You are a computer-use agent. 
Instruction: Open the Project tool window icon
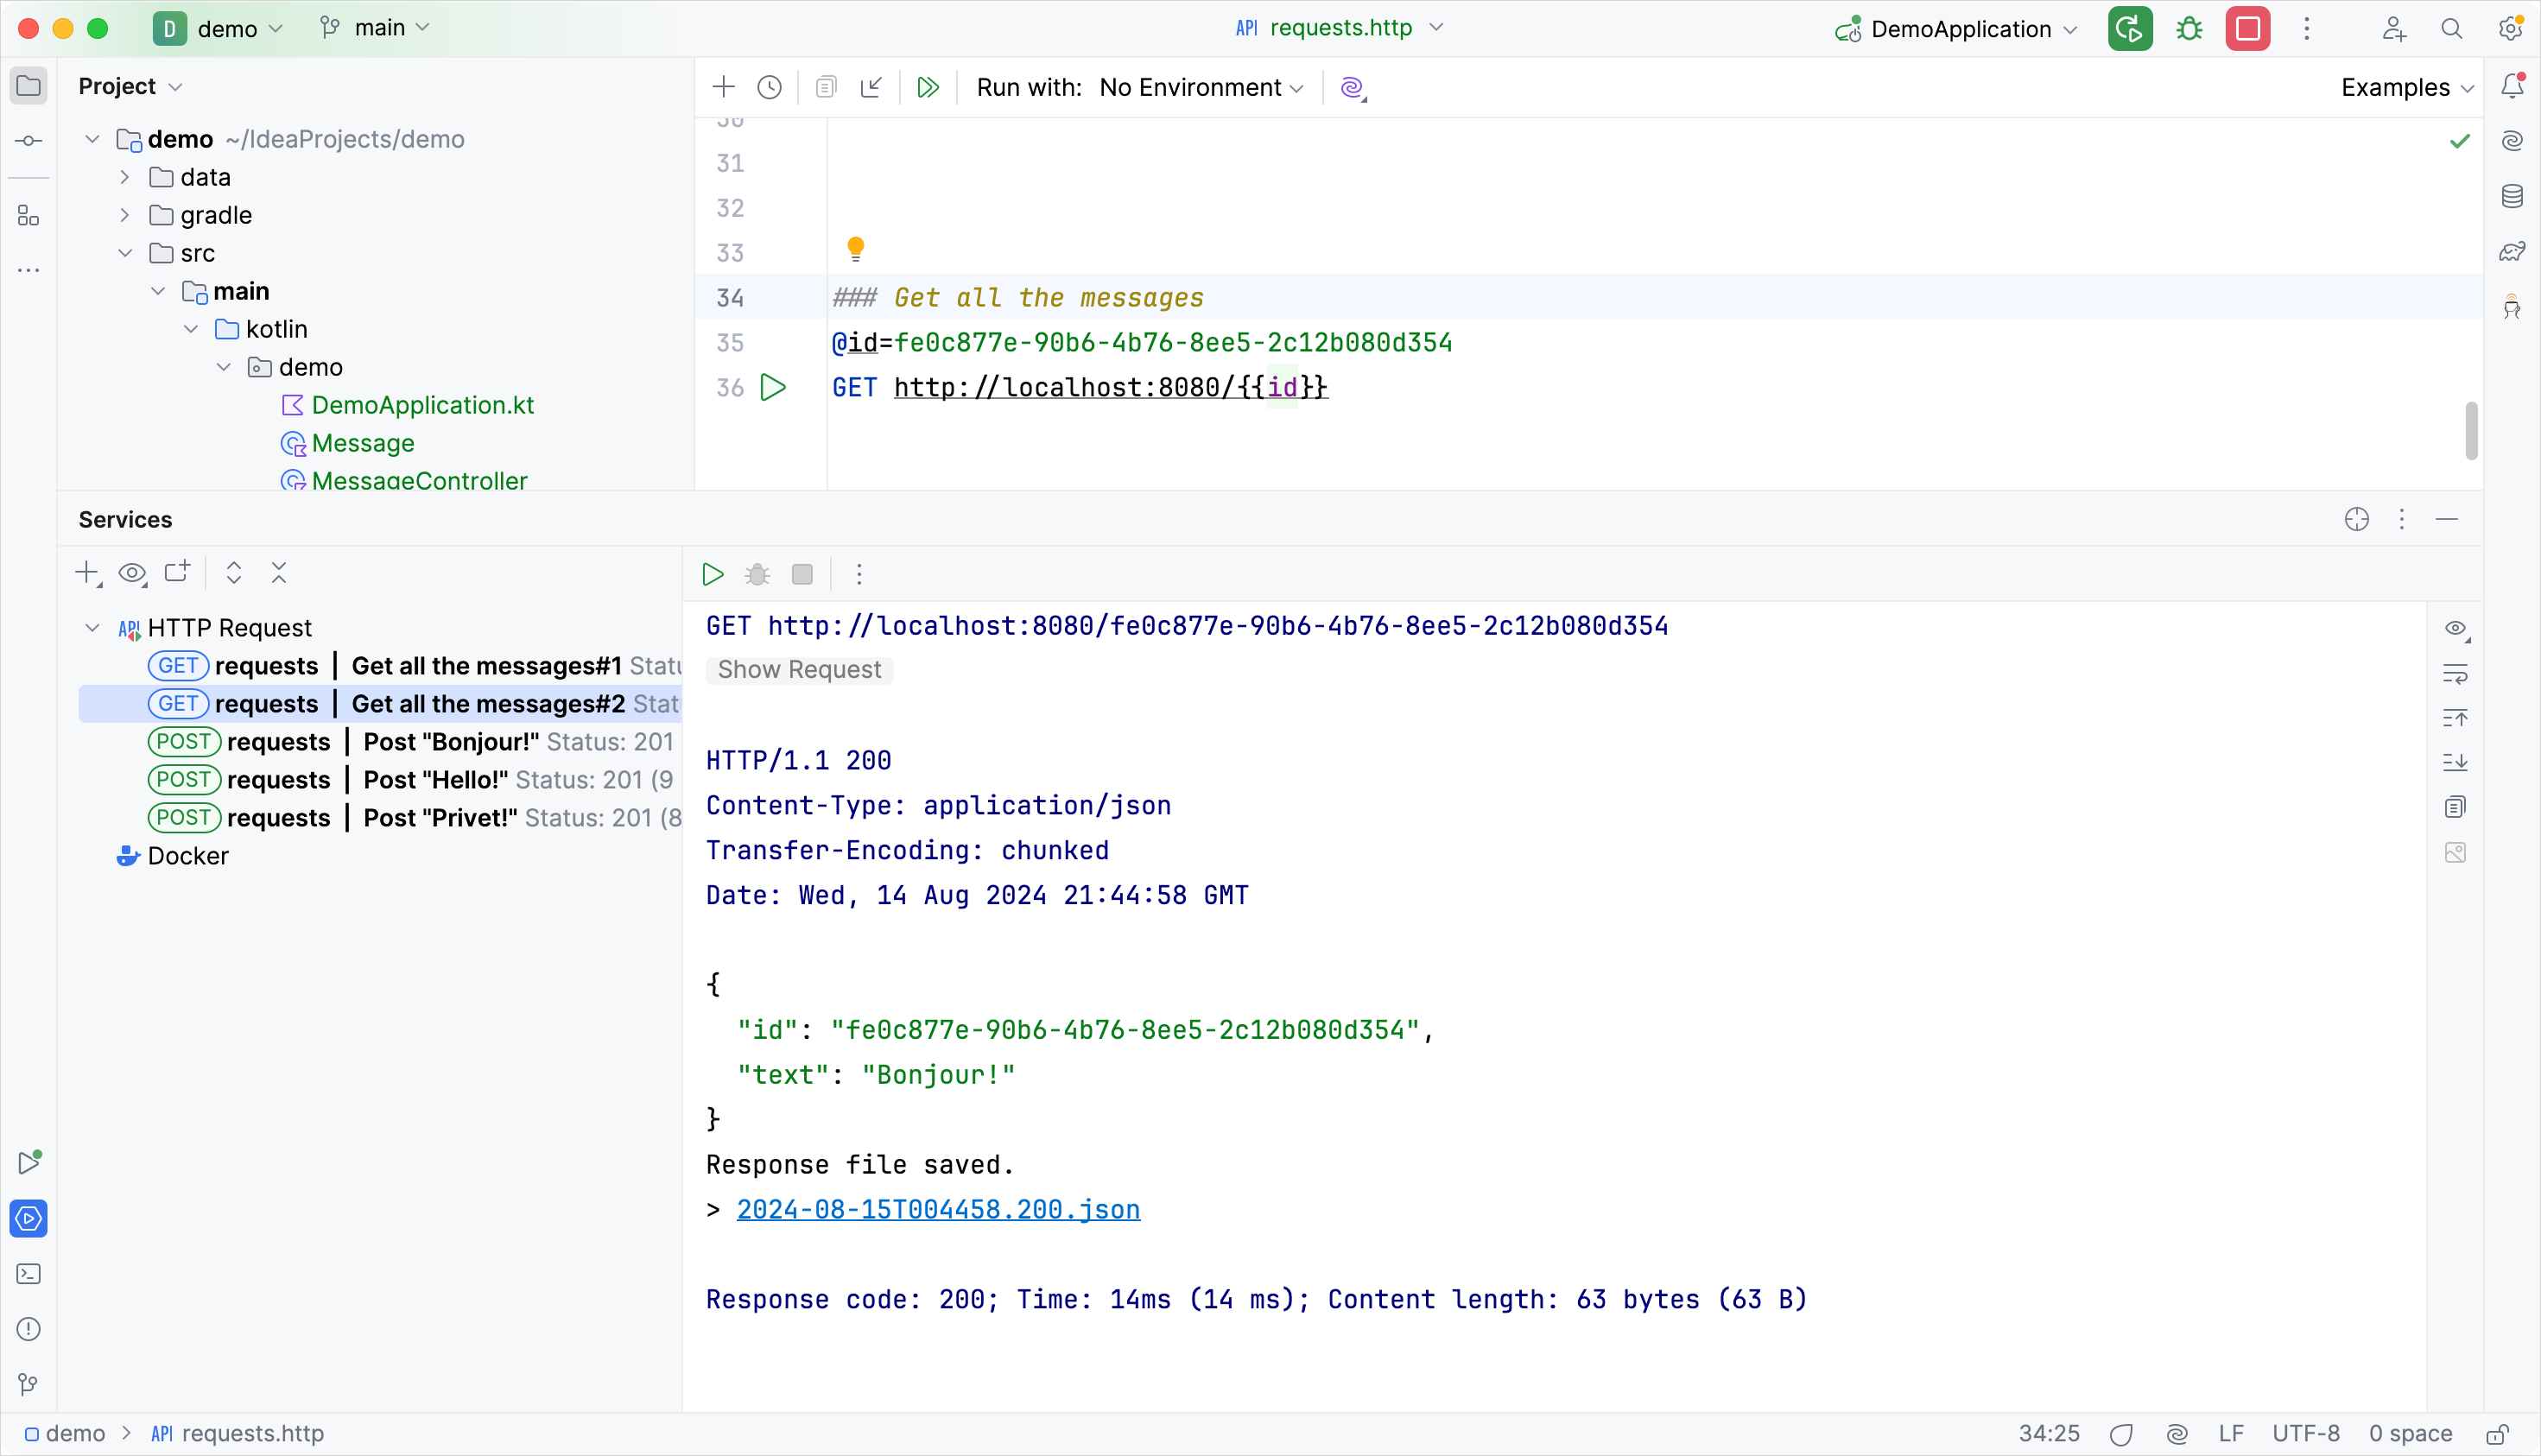(28, 86)
